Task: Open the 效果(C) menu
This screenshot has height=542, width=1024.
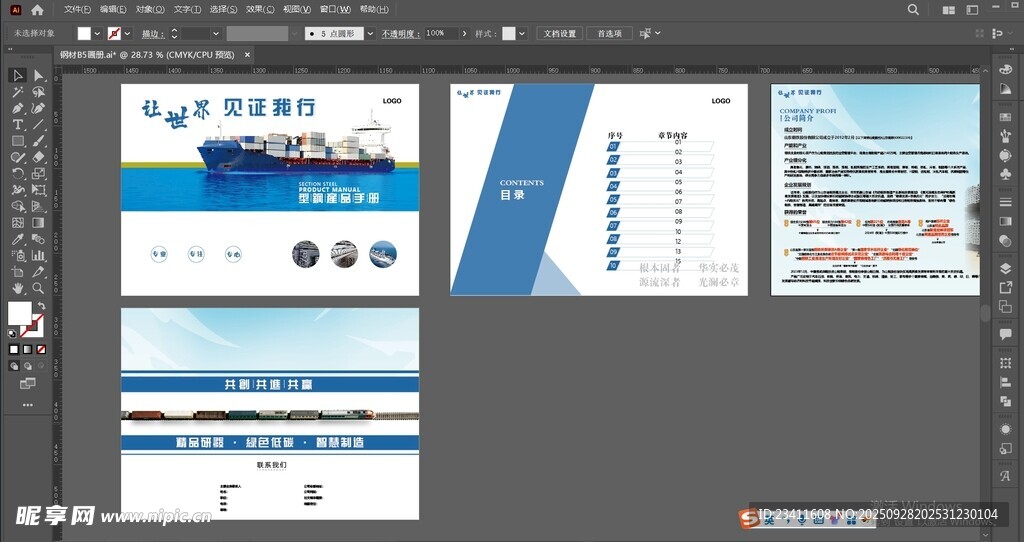Action: (259, 9)
